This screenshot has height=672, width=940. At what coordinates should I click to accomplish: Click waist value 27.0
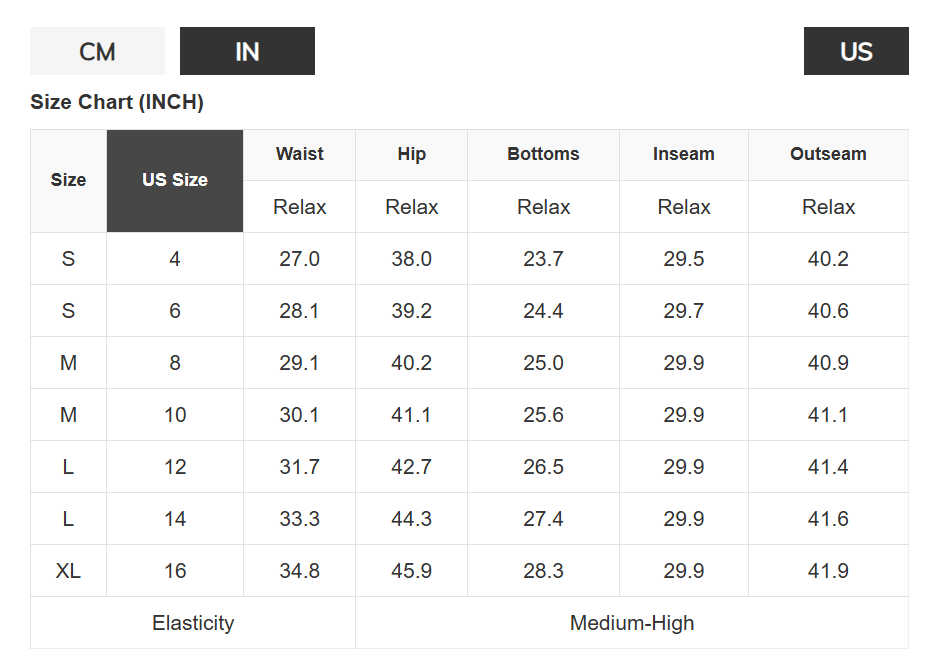(x=300, y=259)
